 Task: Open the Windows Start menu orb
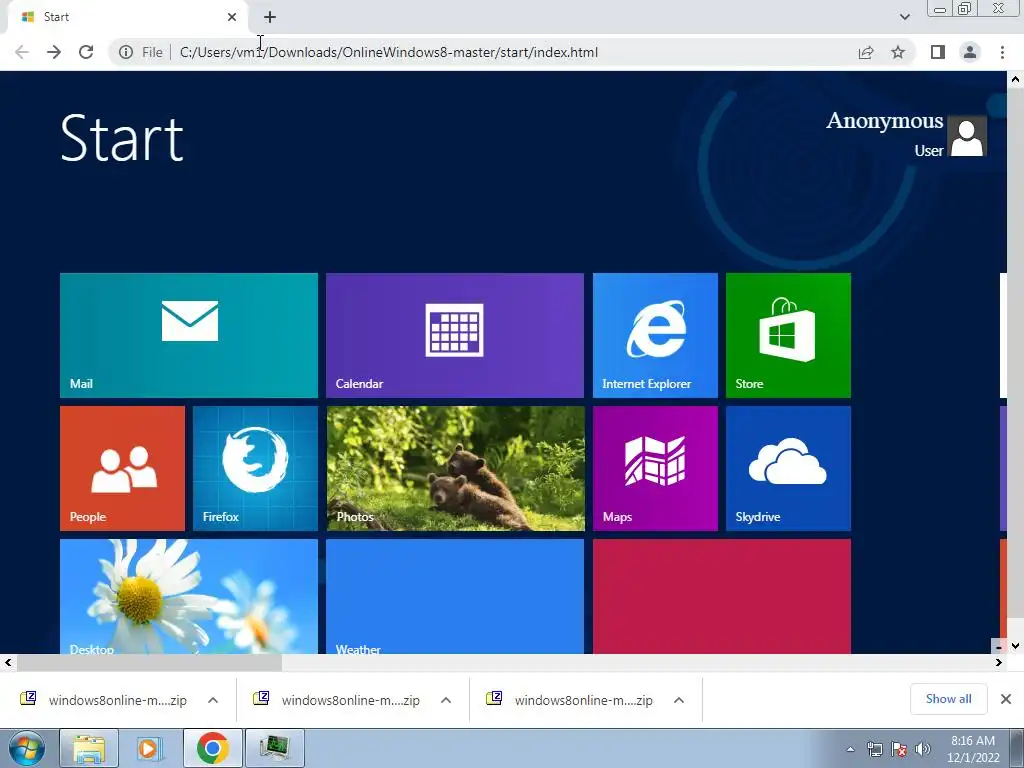pos(26,748)
